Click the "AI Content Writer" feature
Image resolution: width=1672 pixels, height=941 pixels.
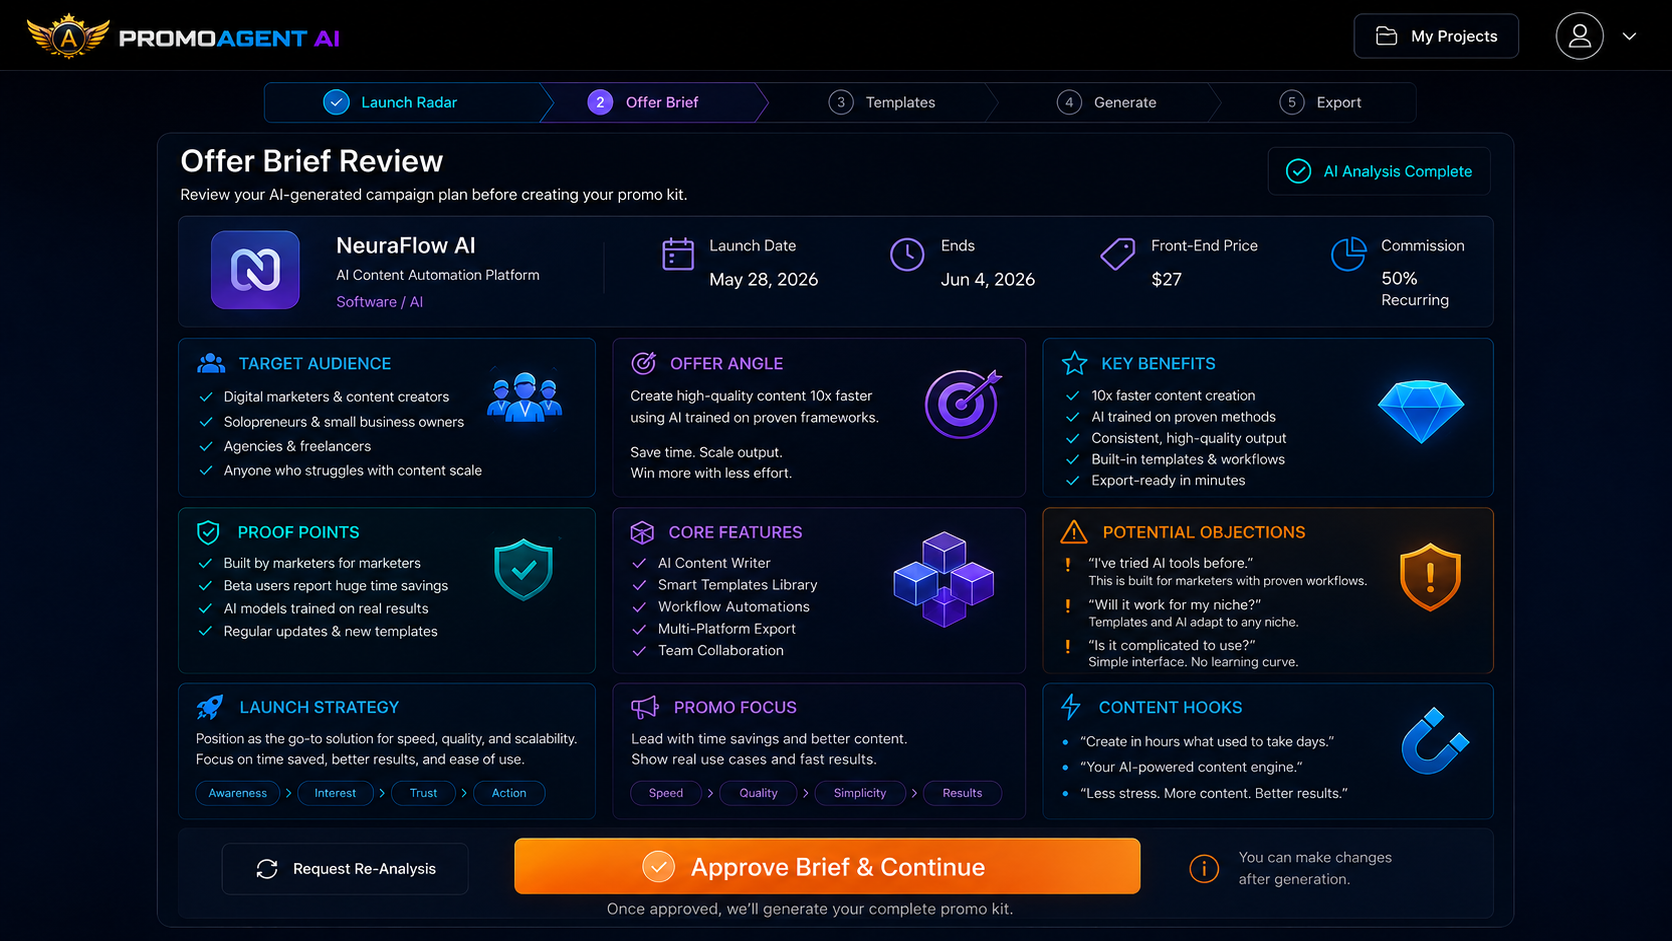[x=714, y=563]
